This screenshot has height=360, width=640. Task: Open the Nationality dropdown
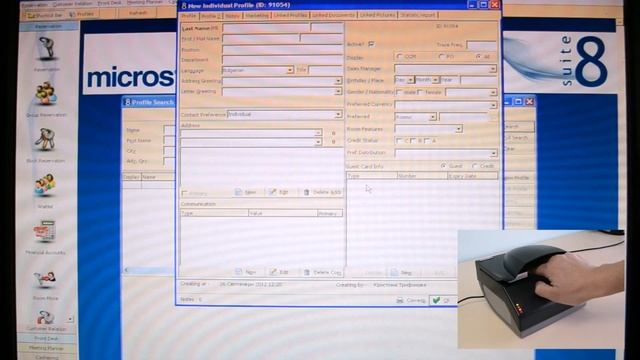(493, 93)
